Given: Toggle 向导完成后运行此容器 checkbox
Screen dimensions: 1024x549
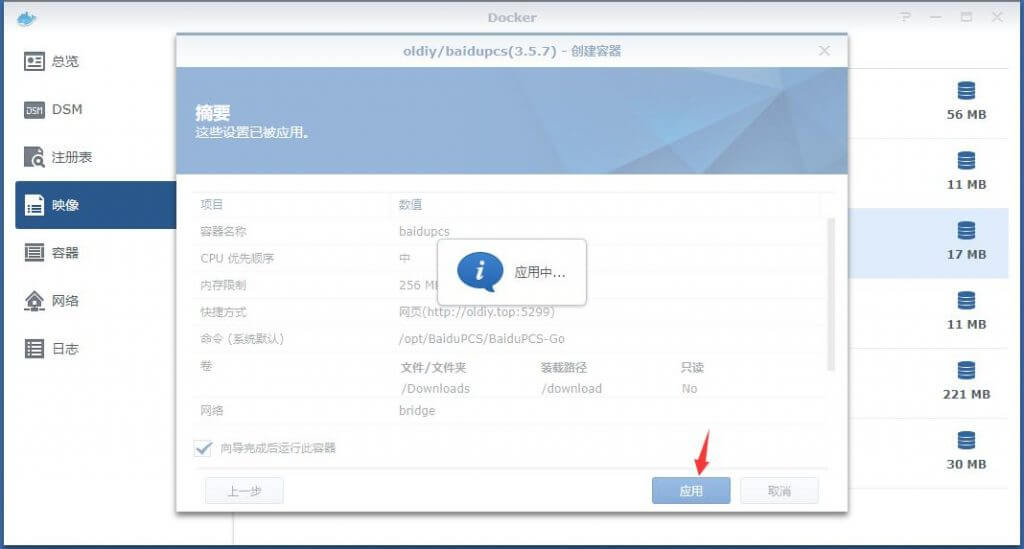Looking at the screenshot, I should pos(204,449).
